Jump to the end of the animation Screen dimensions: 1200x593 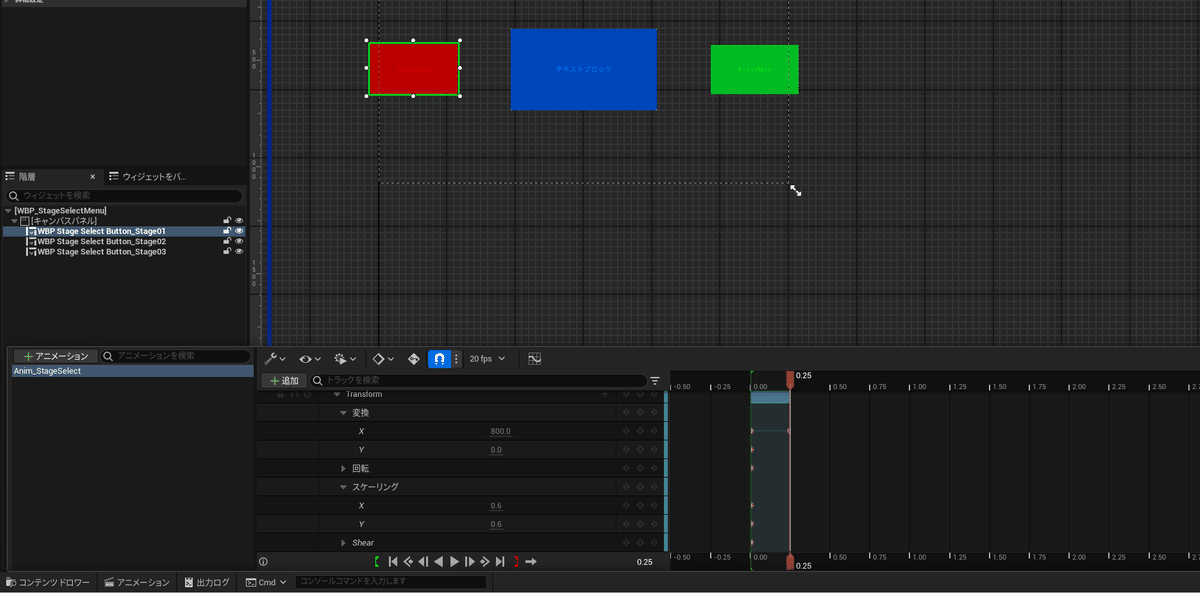click(500, 562)
